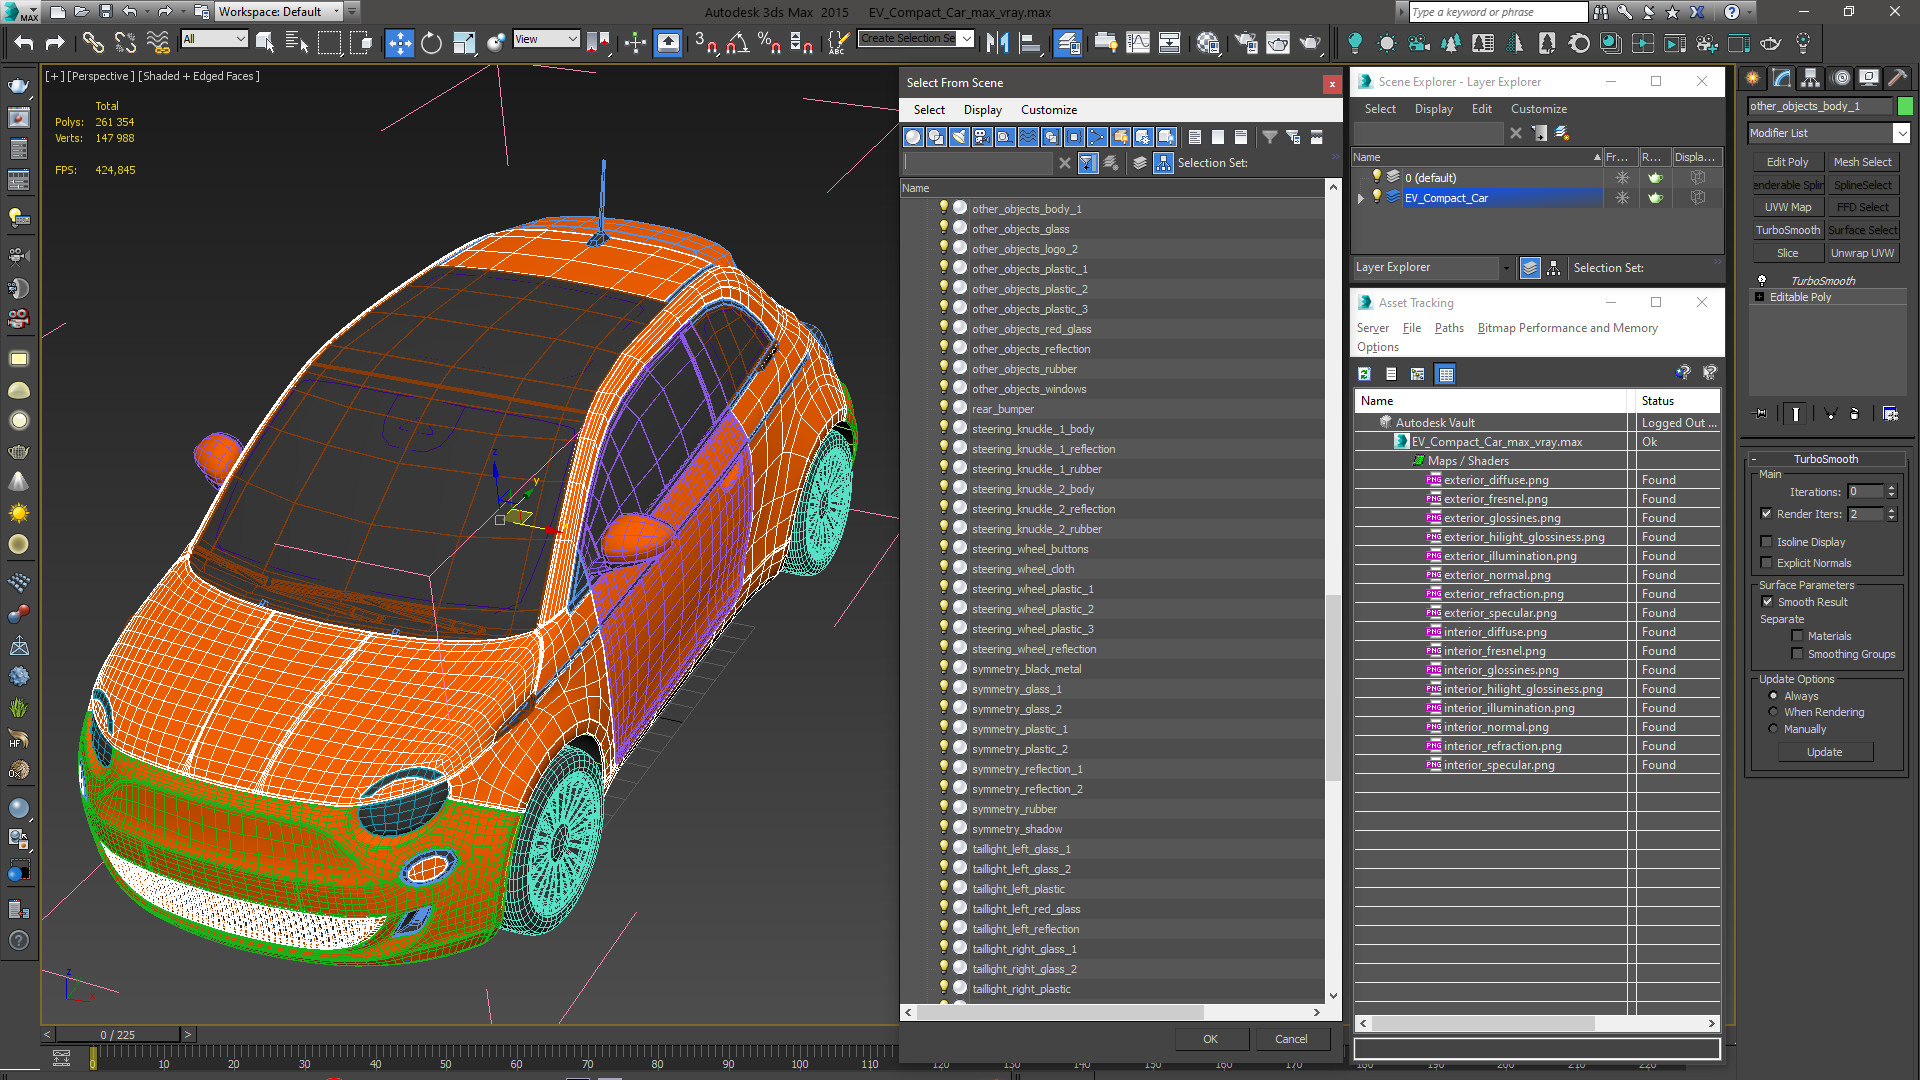This screenshot has width=1920, height=1080.
Task: Click the Iterations spinner arrows
Action: [x=1891, y=491]
